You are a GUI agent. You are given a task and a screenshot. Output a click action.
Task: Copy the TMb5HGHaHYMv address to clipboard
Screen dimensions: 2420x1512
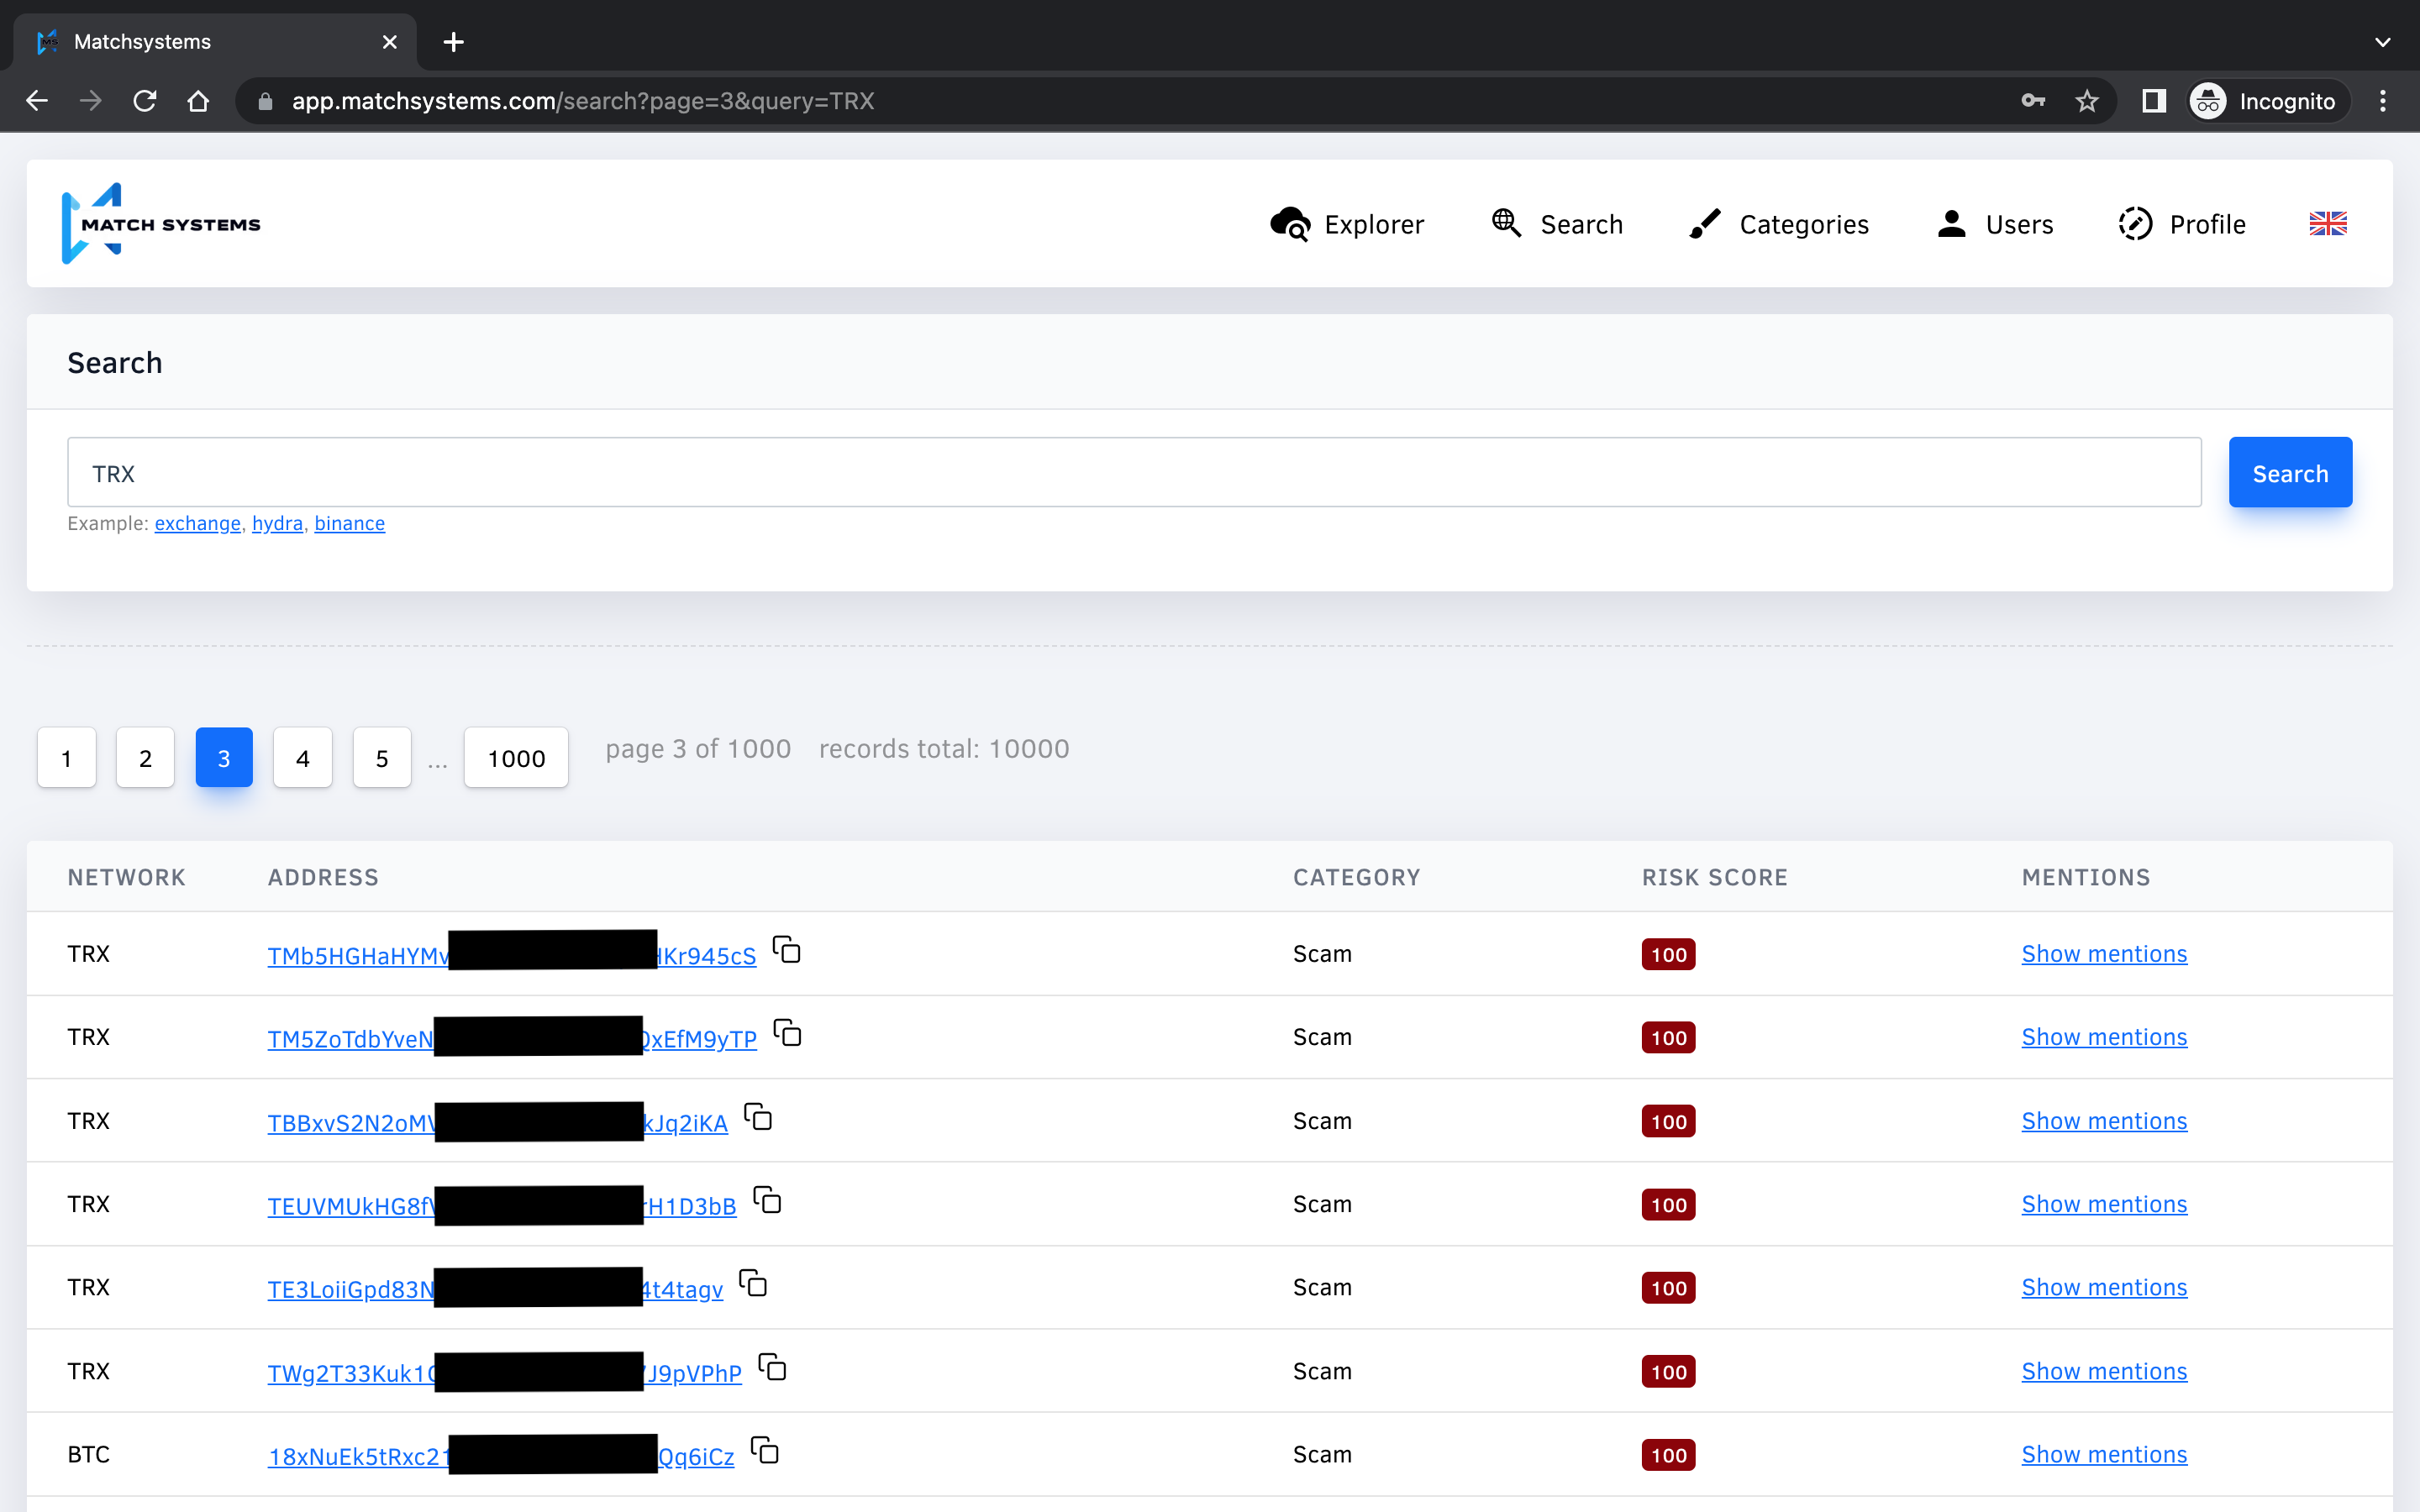point(787,950)
